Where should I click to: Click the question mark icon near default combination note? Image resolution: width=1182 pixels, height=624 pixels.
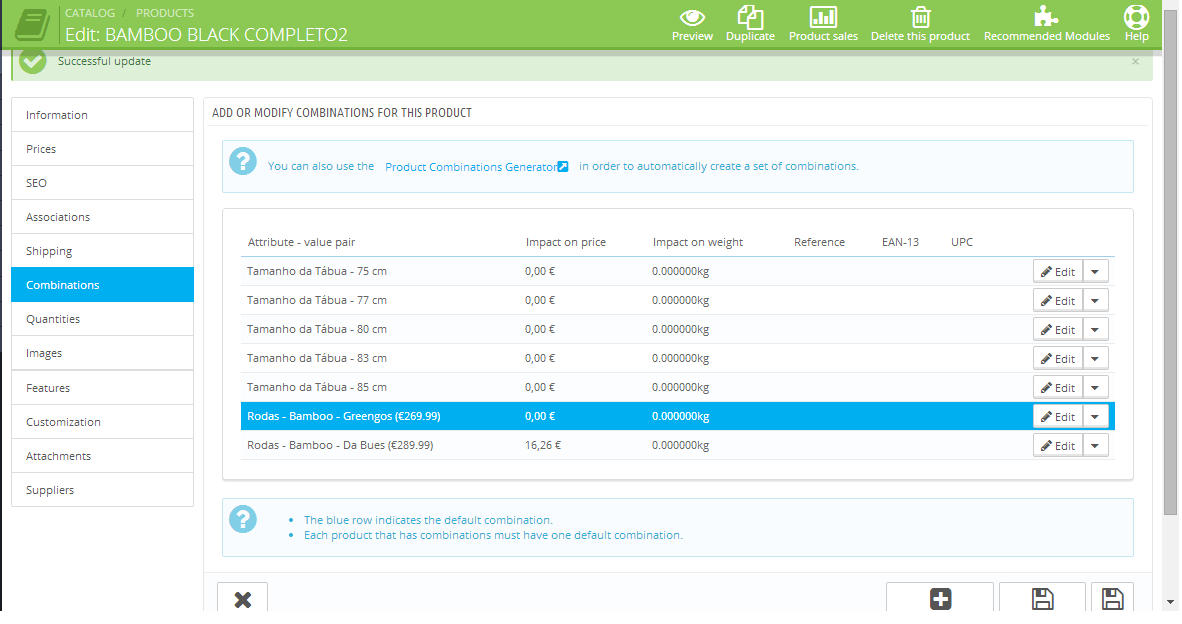tap(243, 519)
